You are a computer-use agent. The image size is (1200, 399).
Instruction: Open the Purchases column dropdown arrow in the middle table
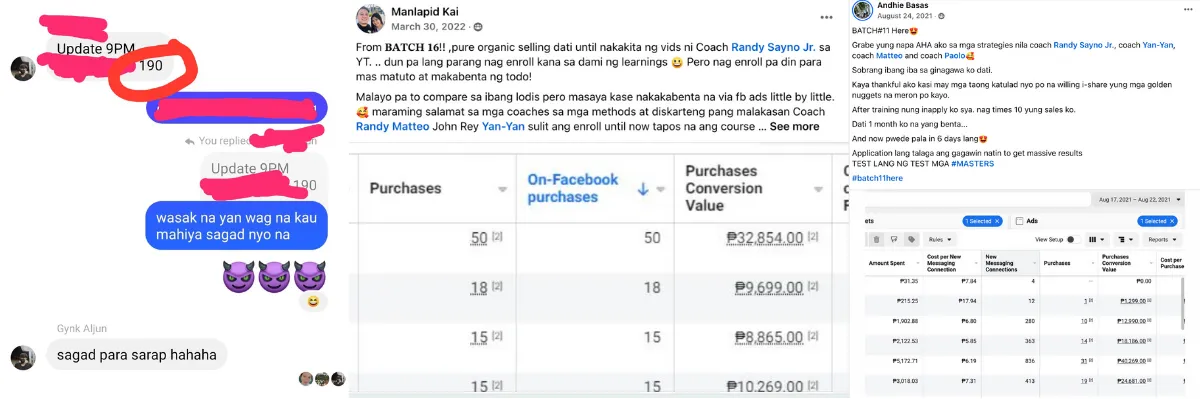coord(503,189)
